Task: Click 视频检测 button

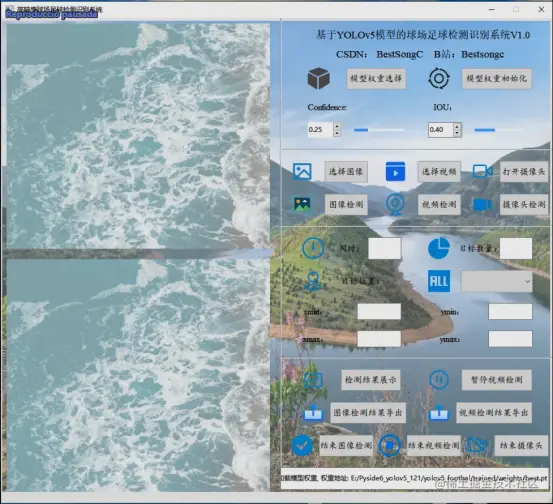Action: click(x=439, y=204)
